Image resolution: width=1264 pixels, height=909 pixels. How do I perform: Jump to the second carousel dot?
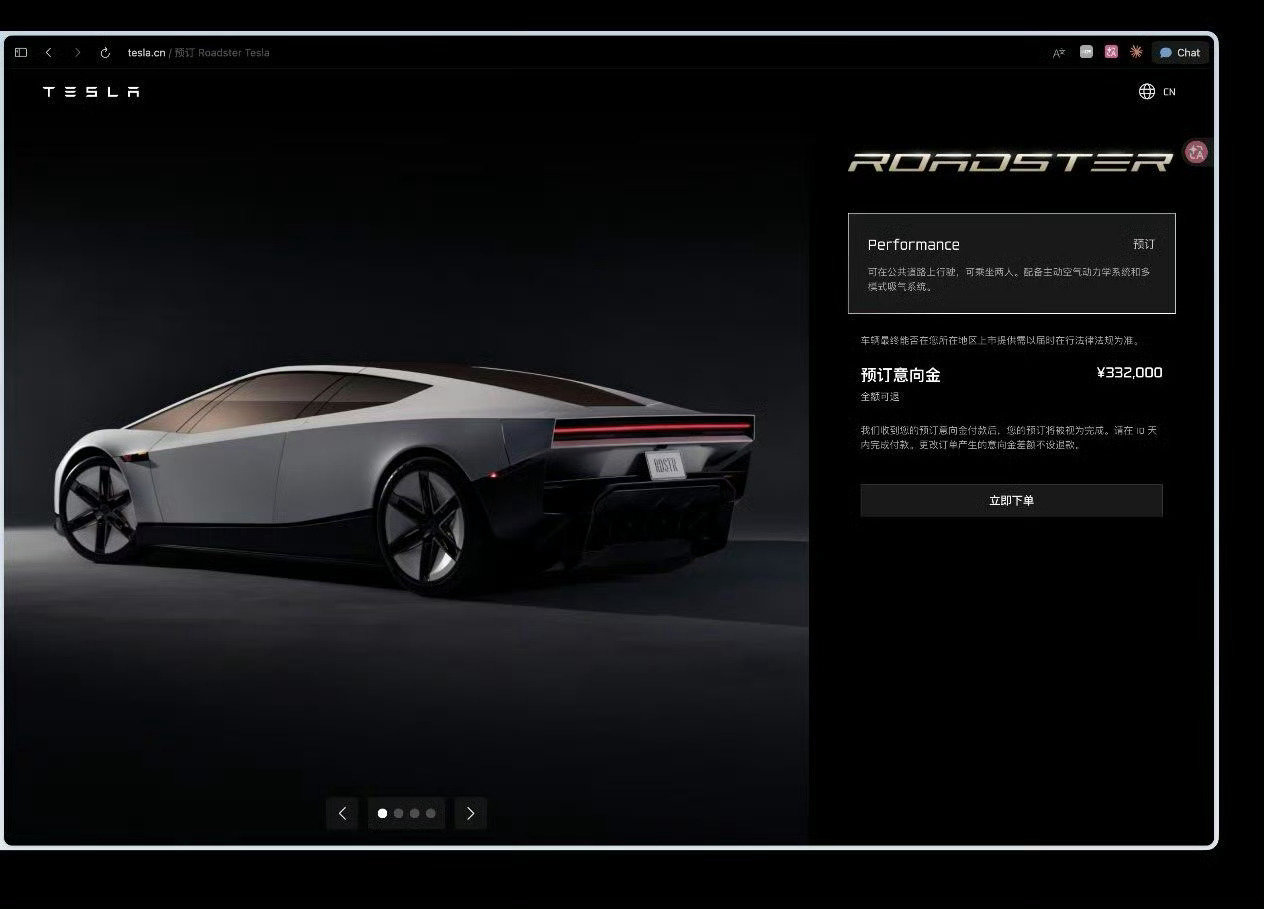pyautogui.click(x=398, y=813)
